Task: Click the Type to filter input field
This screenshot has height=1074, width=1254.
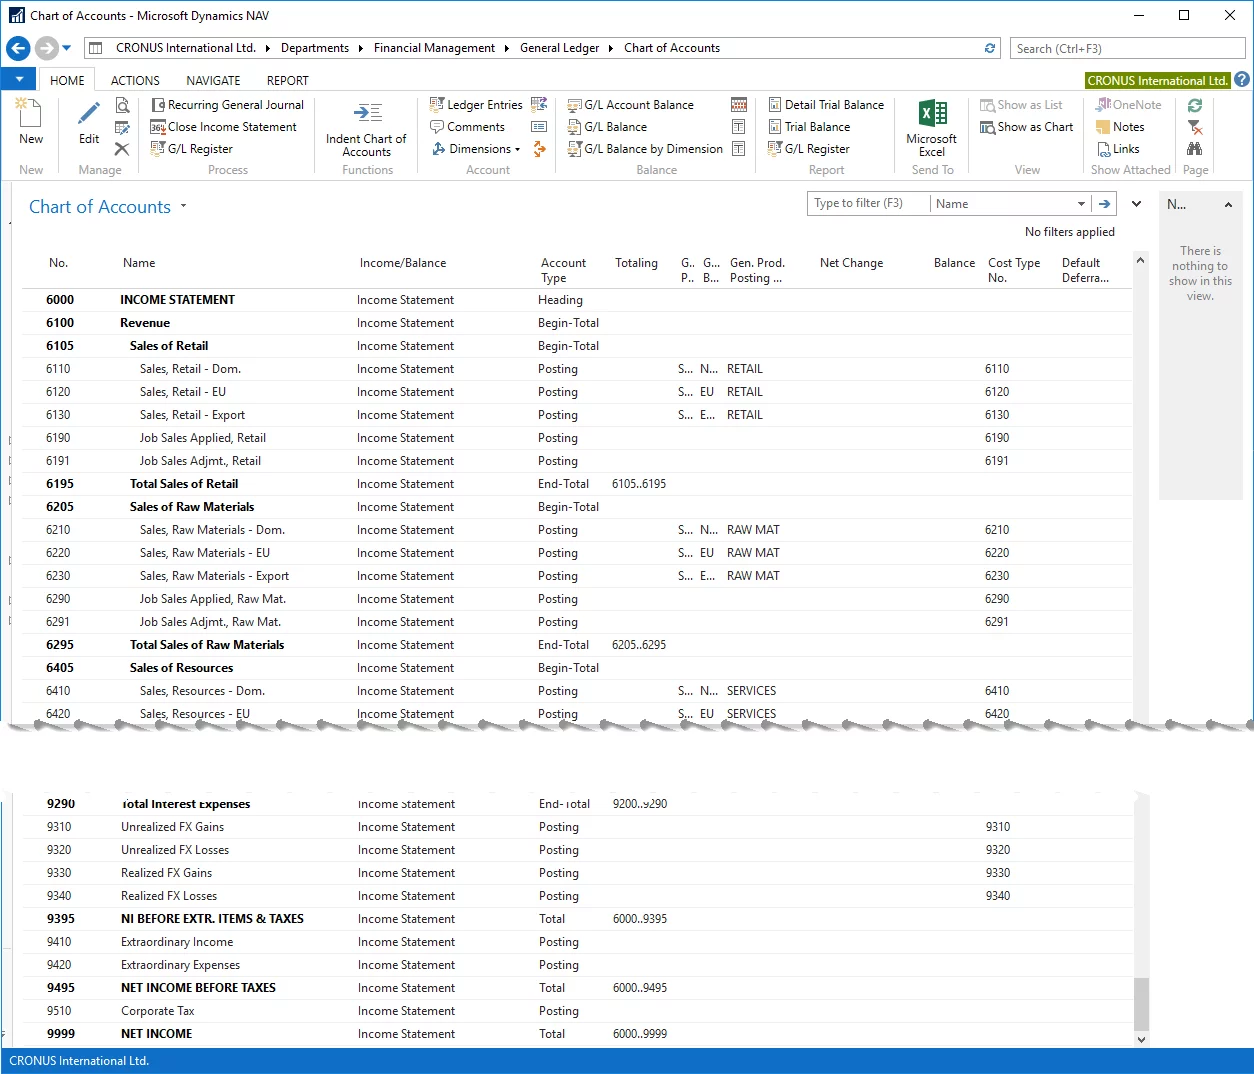Action: (x=867, y=204)
